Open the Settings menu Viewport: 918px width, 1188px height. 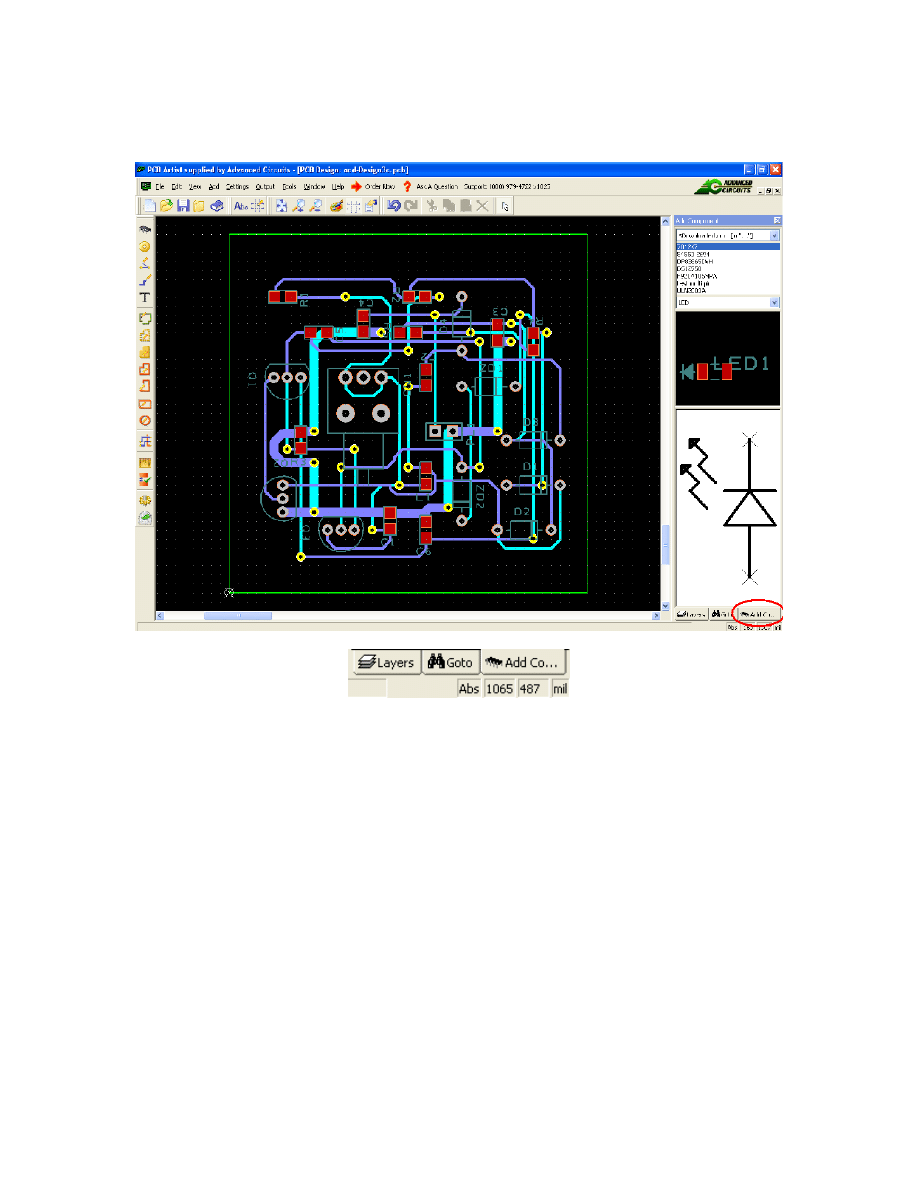tap(237, 186)
